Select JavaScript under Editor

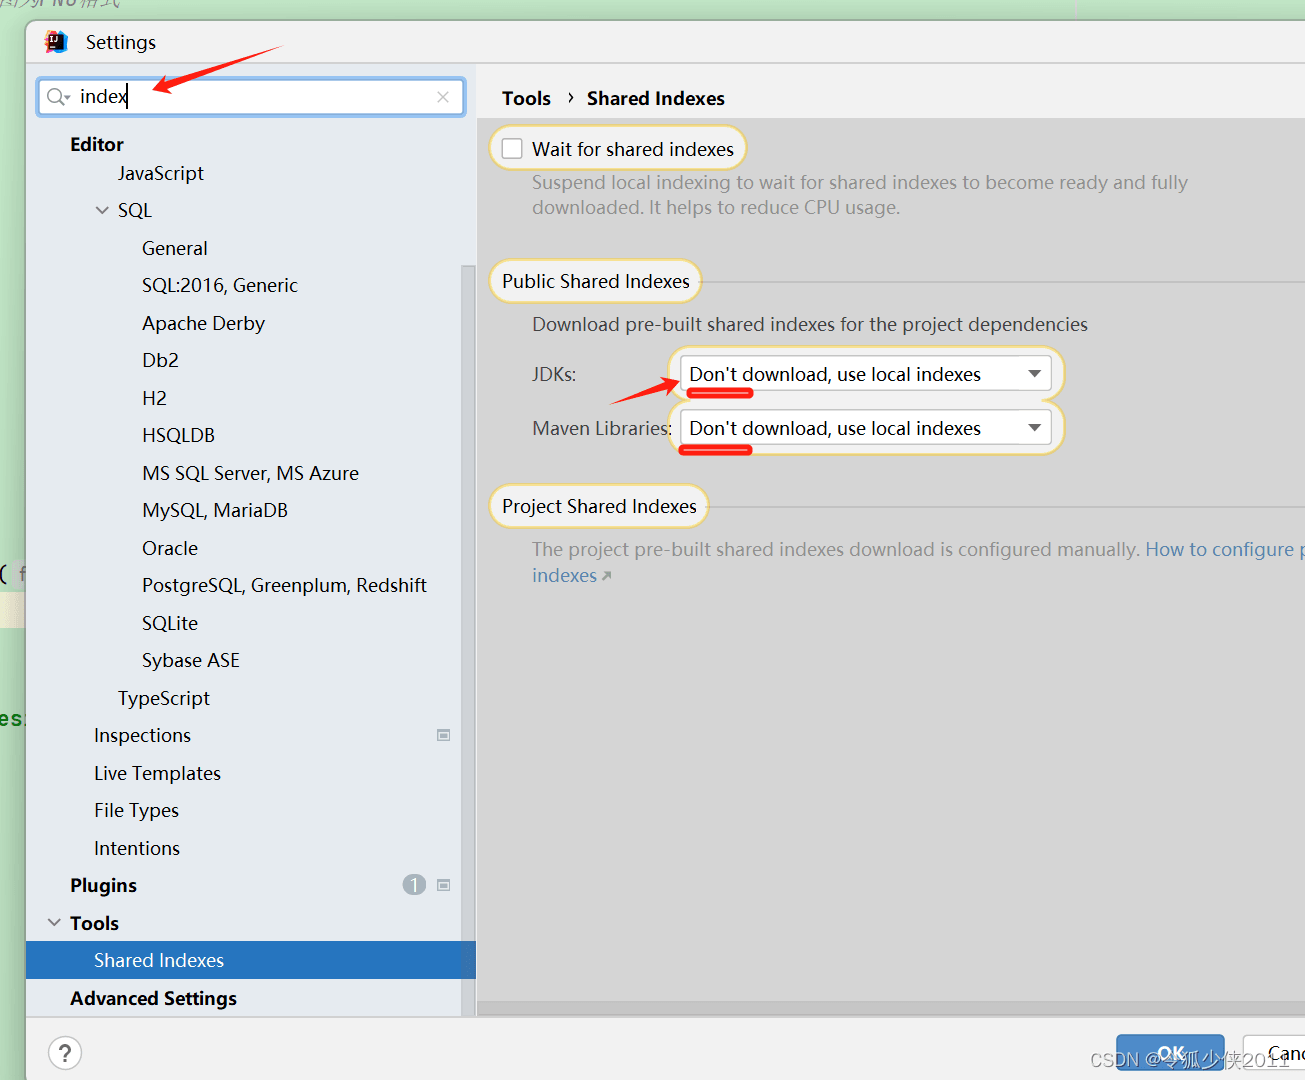161,173
